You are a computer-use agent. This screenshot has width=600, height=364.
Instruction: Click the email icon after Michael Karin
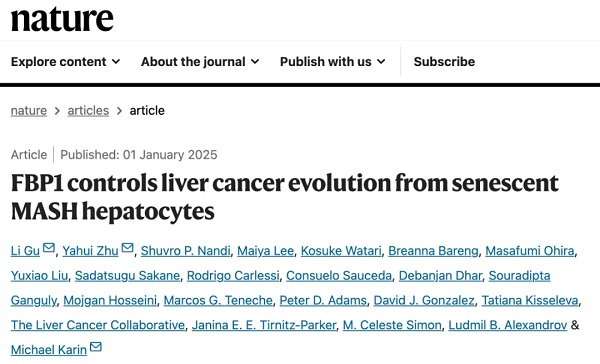pyautogui.click(x=96, y=347)
